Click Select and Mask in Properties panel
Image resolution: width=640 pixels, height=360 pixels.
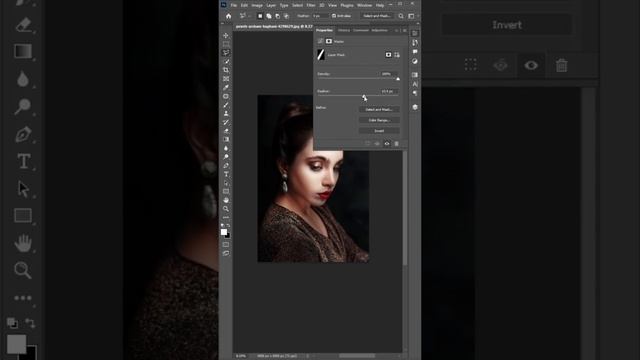pyautogui.click(x=379, y=109)
